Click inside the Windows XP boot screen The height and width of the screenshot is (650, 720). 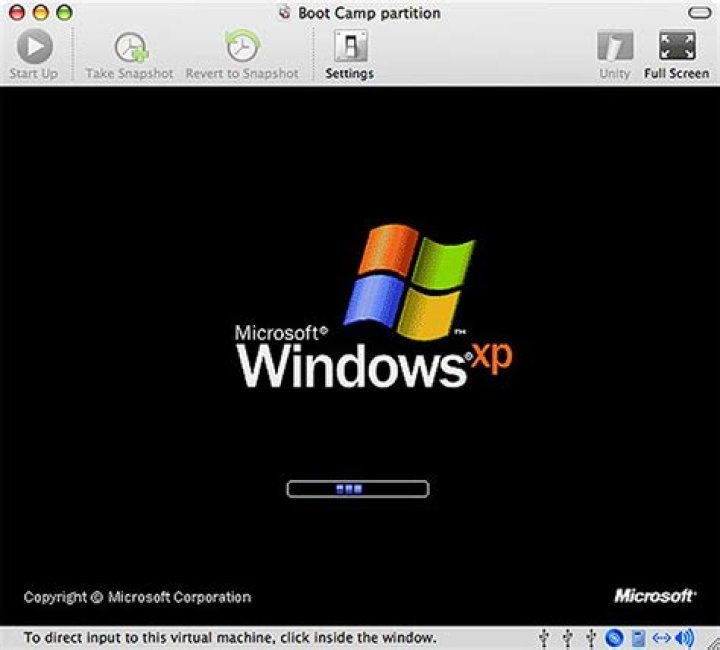click(360, 356)
